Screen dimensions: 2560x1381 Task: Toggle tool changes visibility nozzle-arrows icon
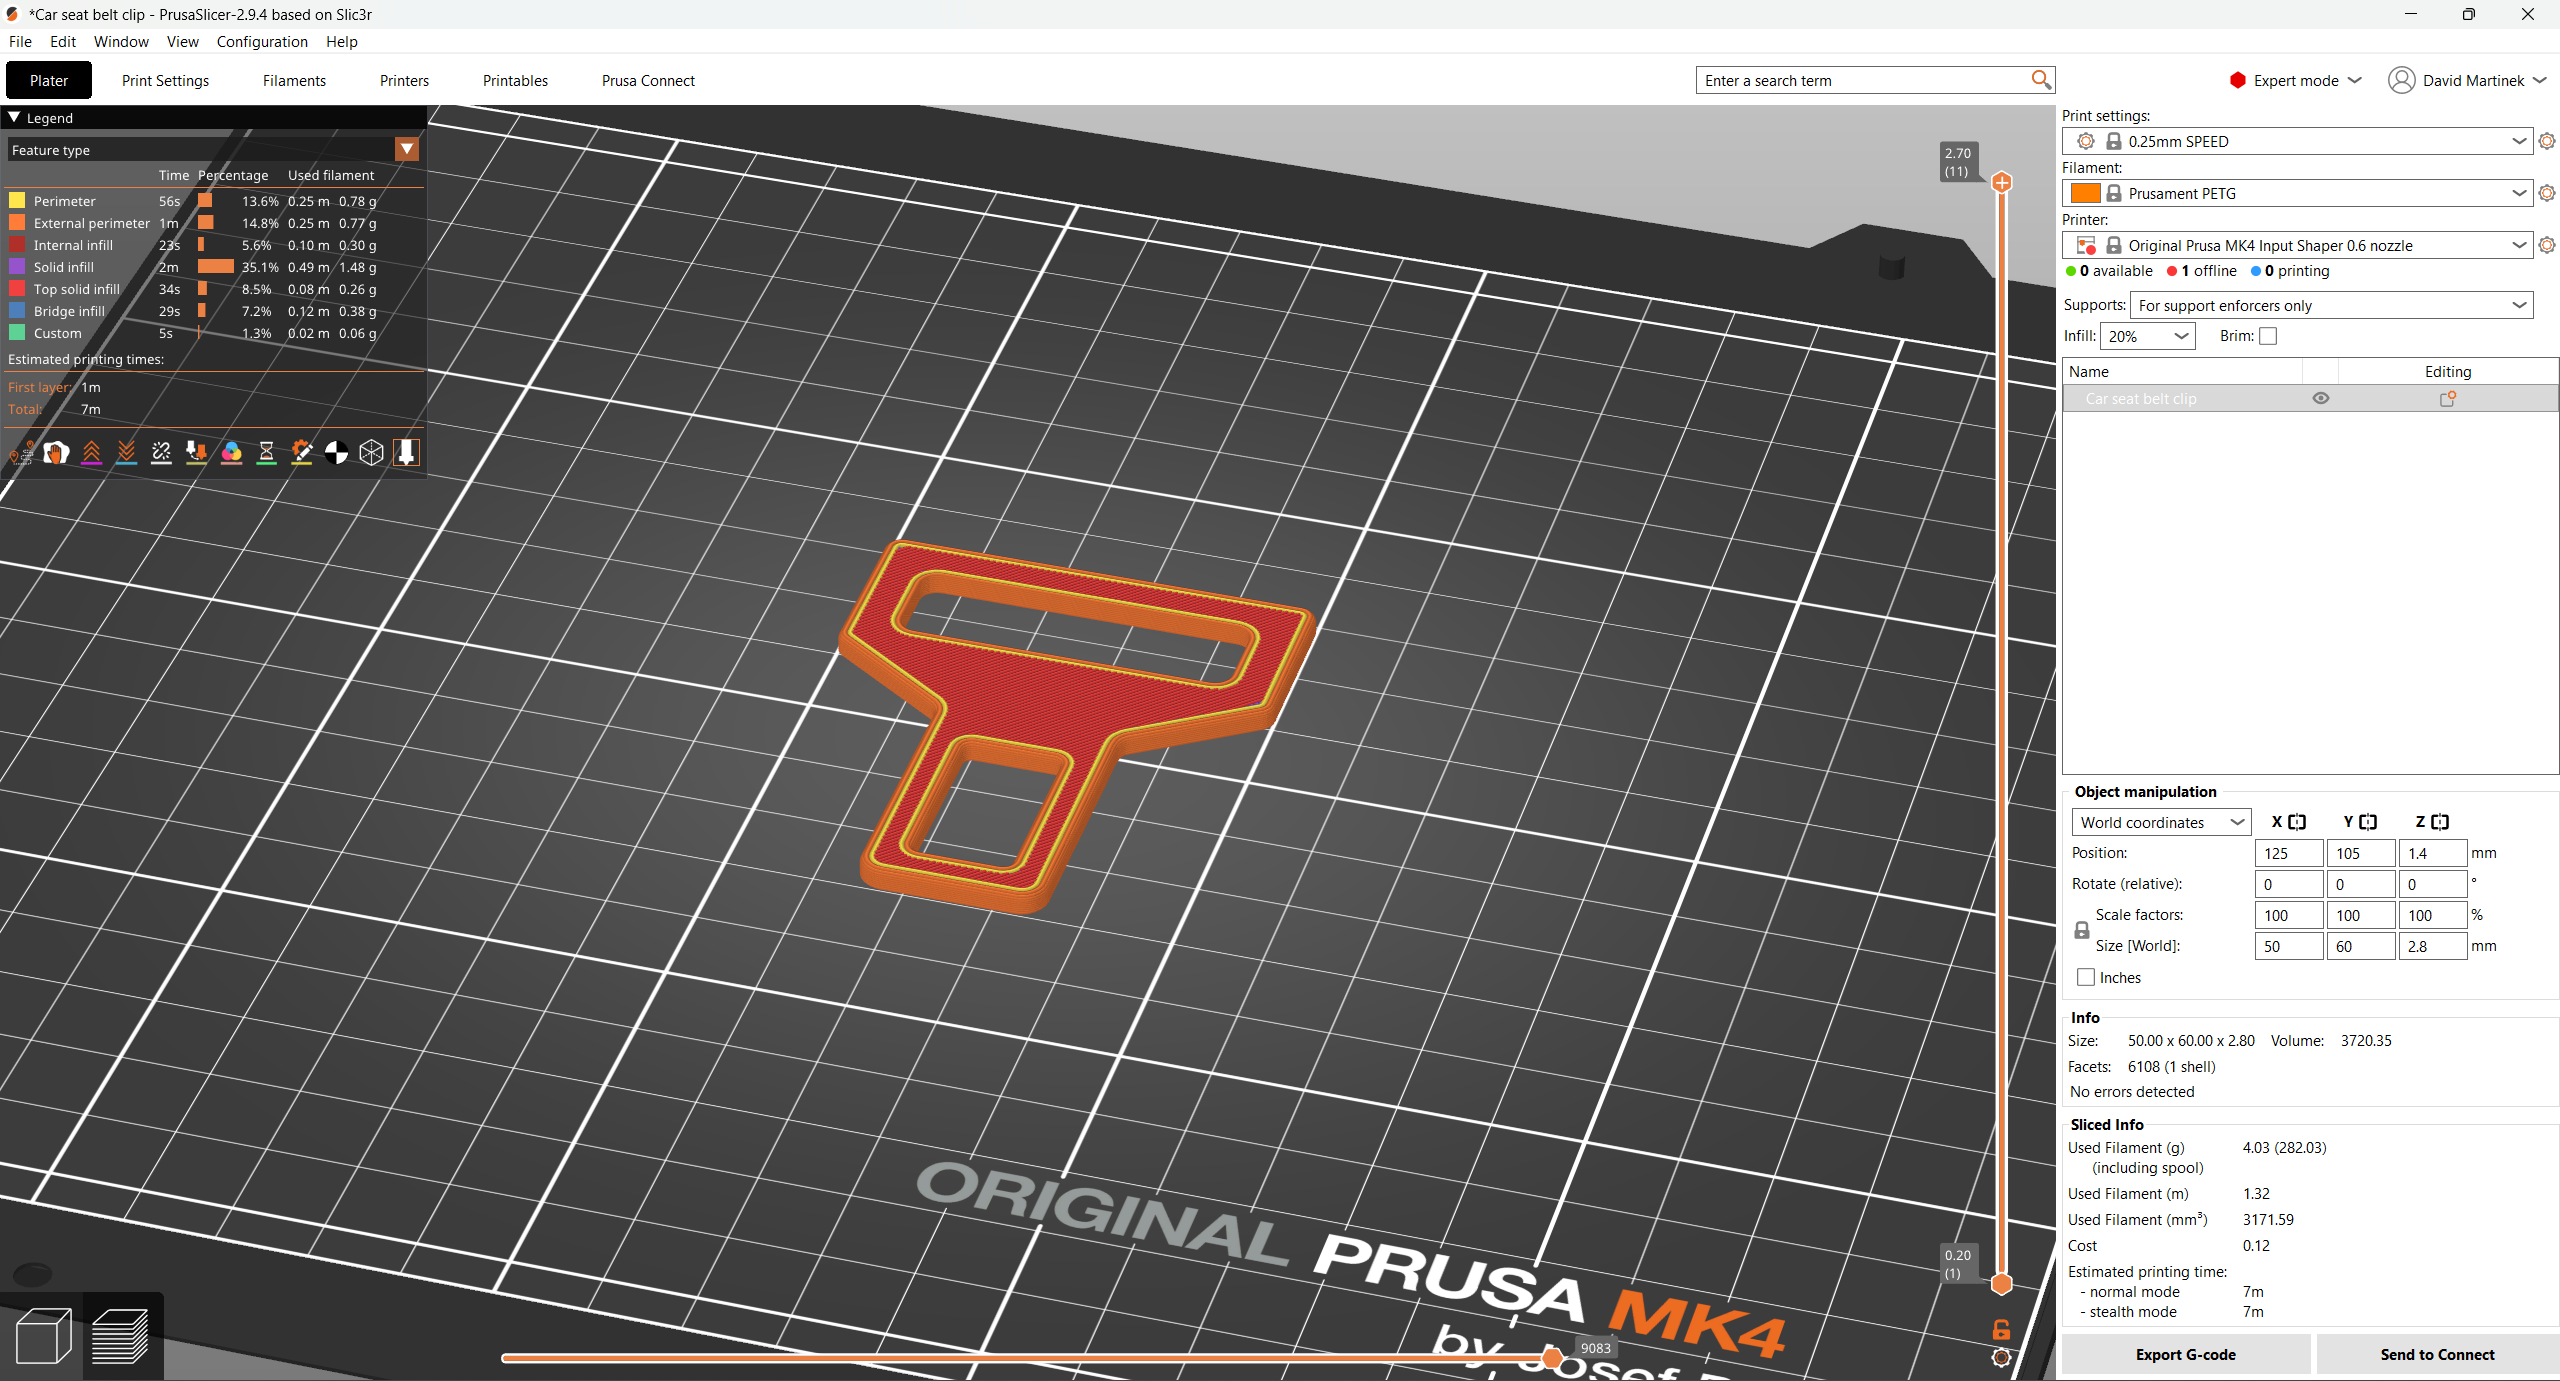(x=196, y=453)
